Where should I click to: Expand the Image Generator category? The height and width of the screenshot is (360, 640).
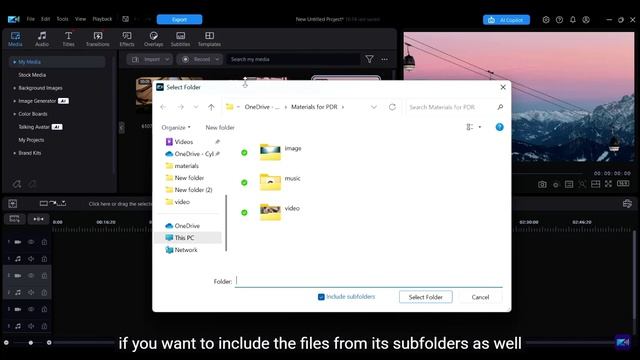pos(15,101)
